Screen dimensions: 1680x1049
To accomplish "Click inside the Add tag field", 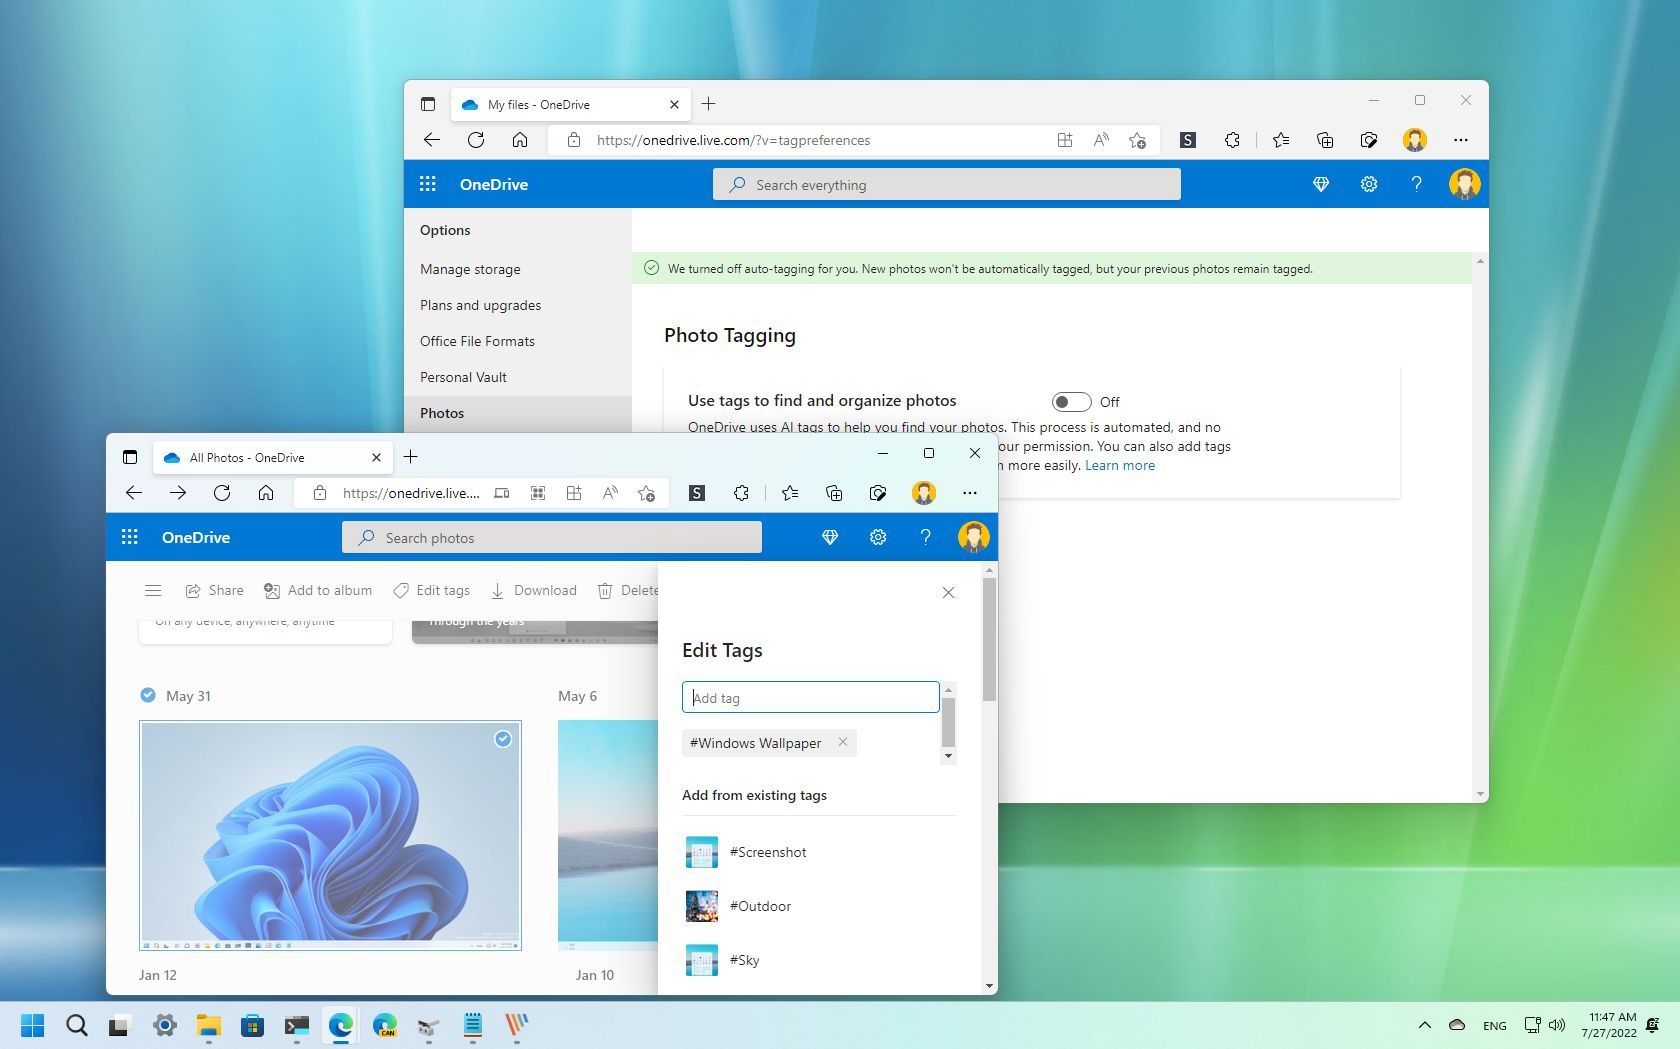I will 810,697.
